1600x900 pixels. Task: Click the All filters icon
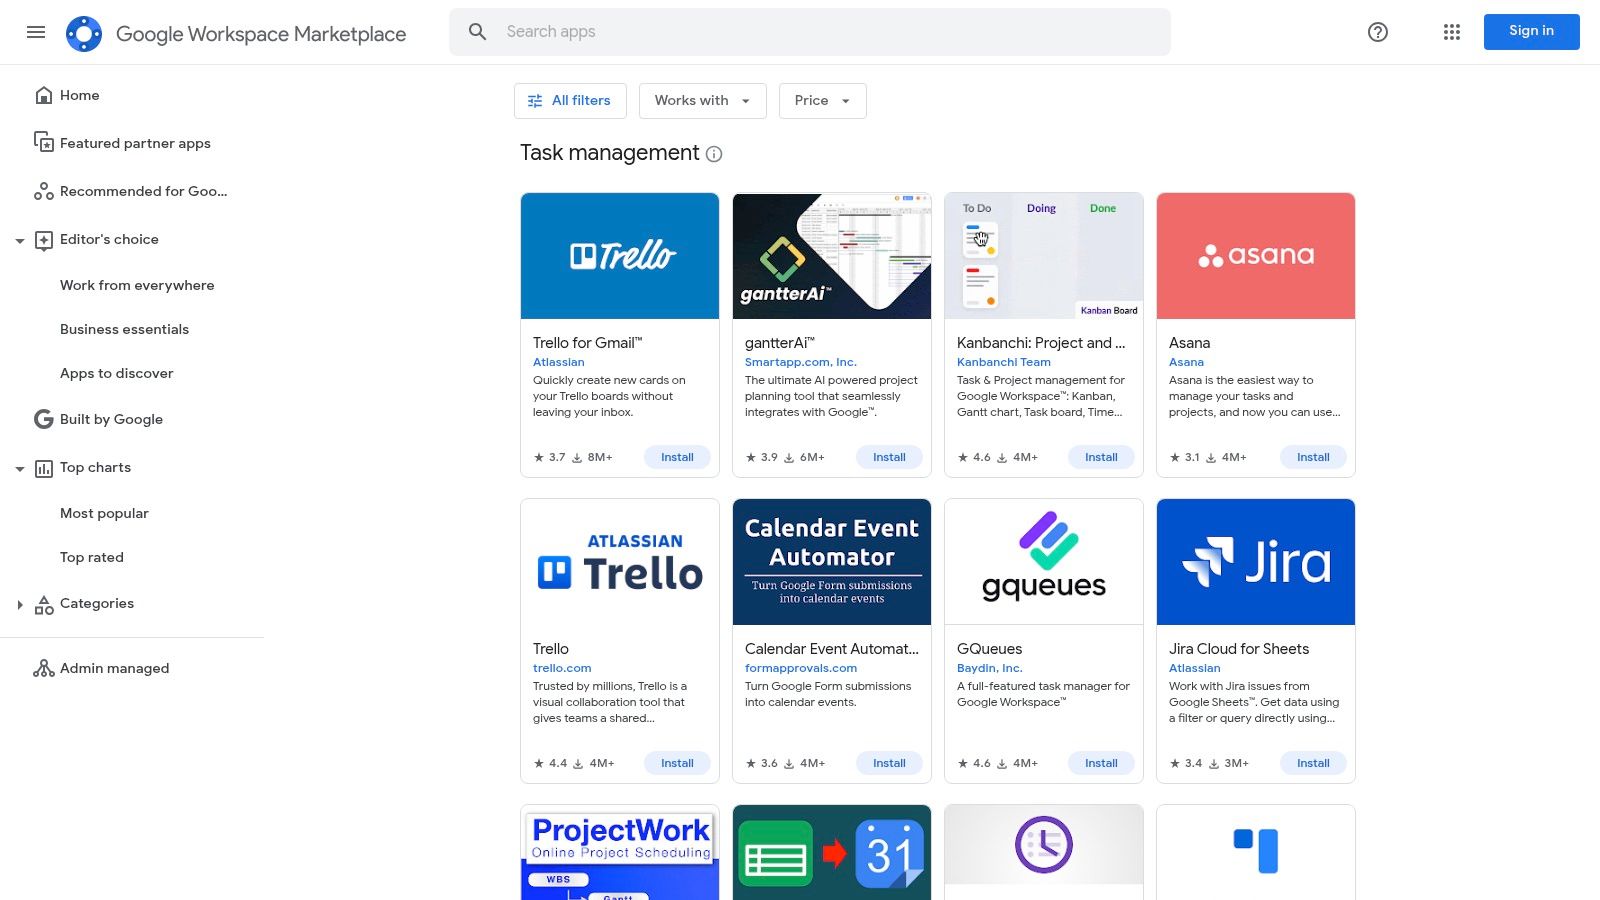click(x=535, y=100)
